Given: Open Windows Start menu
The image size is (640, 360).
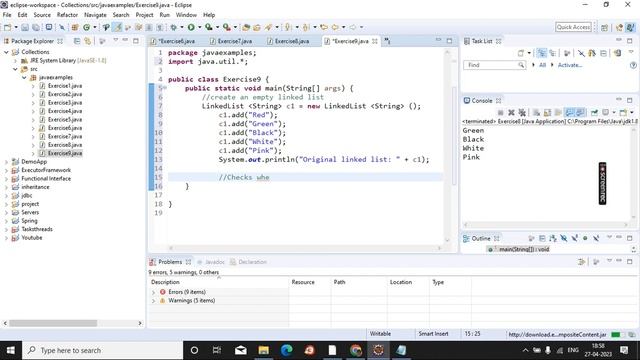Looking at the screenshot, I should click(x=11, y=350).
